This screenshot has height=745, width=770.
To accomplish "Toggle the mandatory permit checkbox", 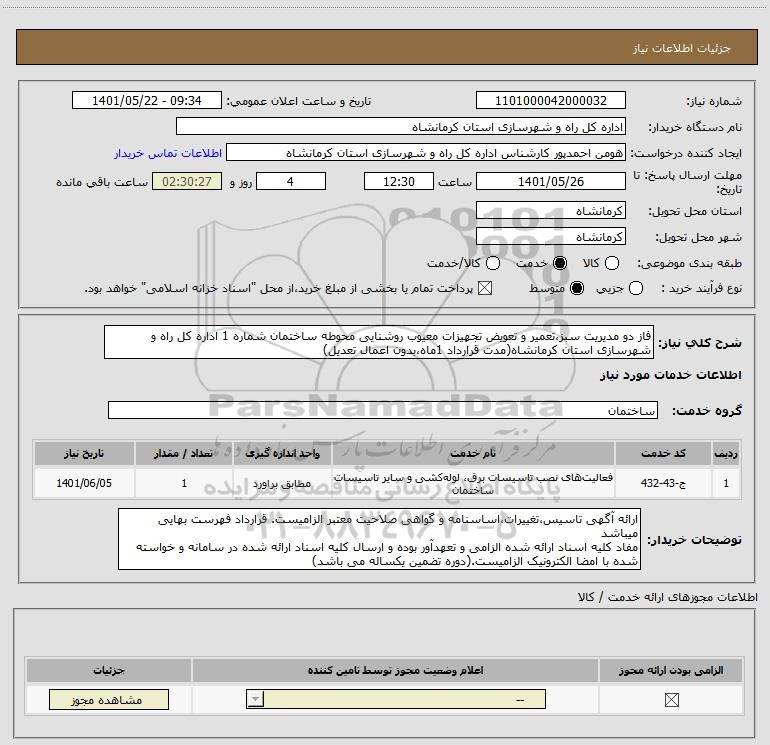I will tap(671, 700).
